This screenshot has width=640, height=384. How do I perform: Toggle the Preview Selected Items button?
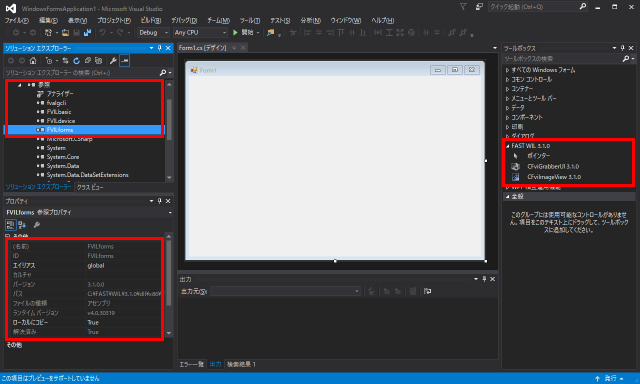click(124, 61)
